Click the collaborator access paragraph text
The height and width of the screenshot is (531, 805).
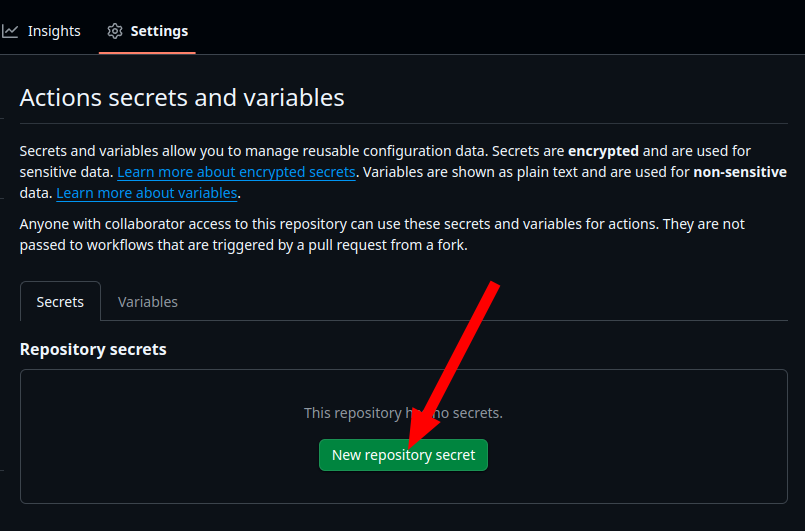pyautogui.click(x=382, y=235)
